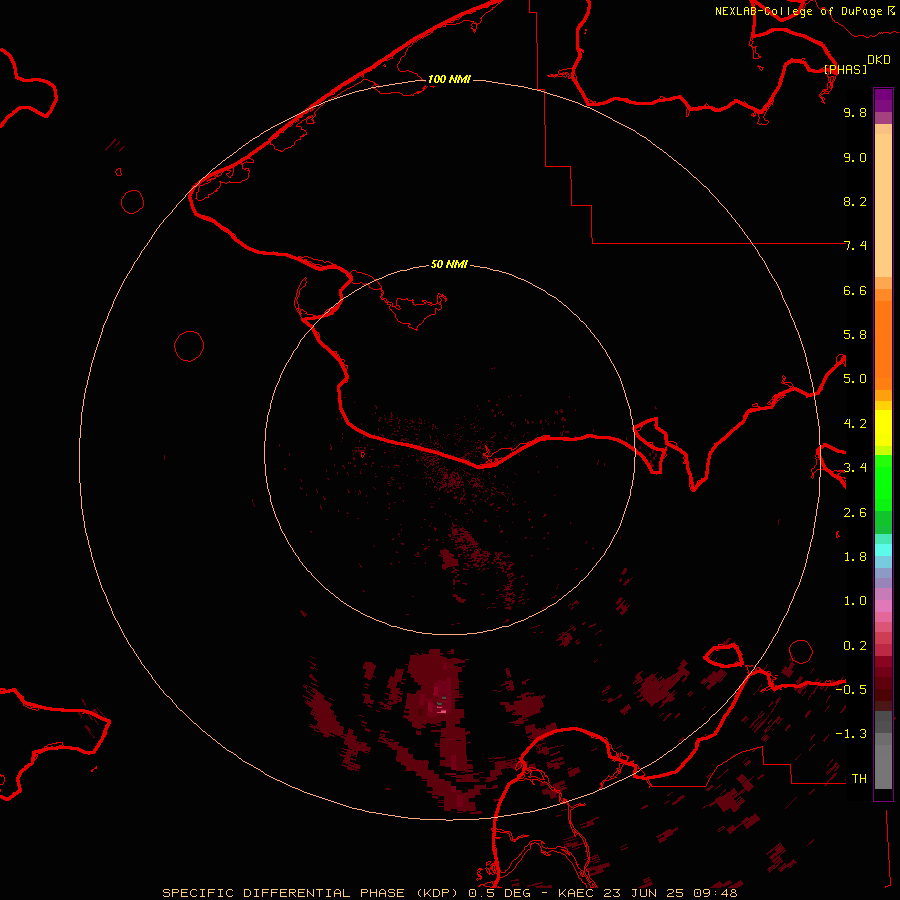Click the -0.5 legend value

point(851,690)
